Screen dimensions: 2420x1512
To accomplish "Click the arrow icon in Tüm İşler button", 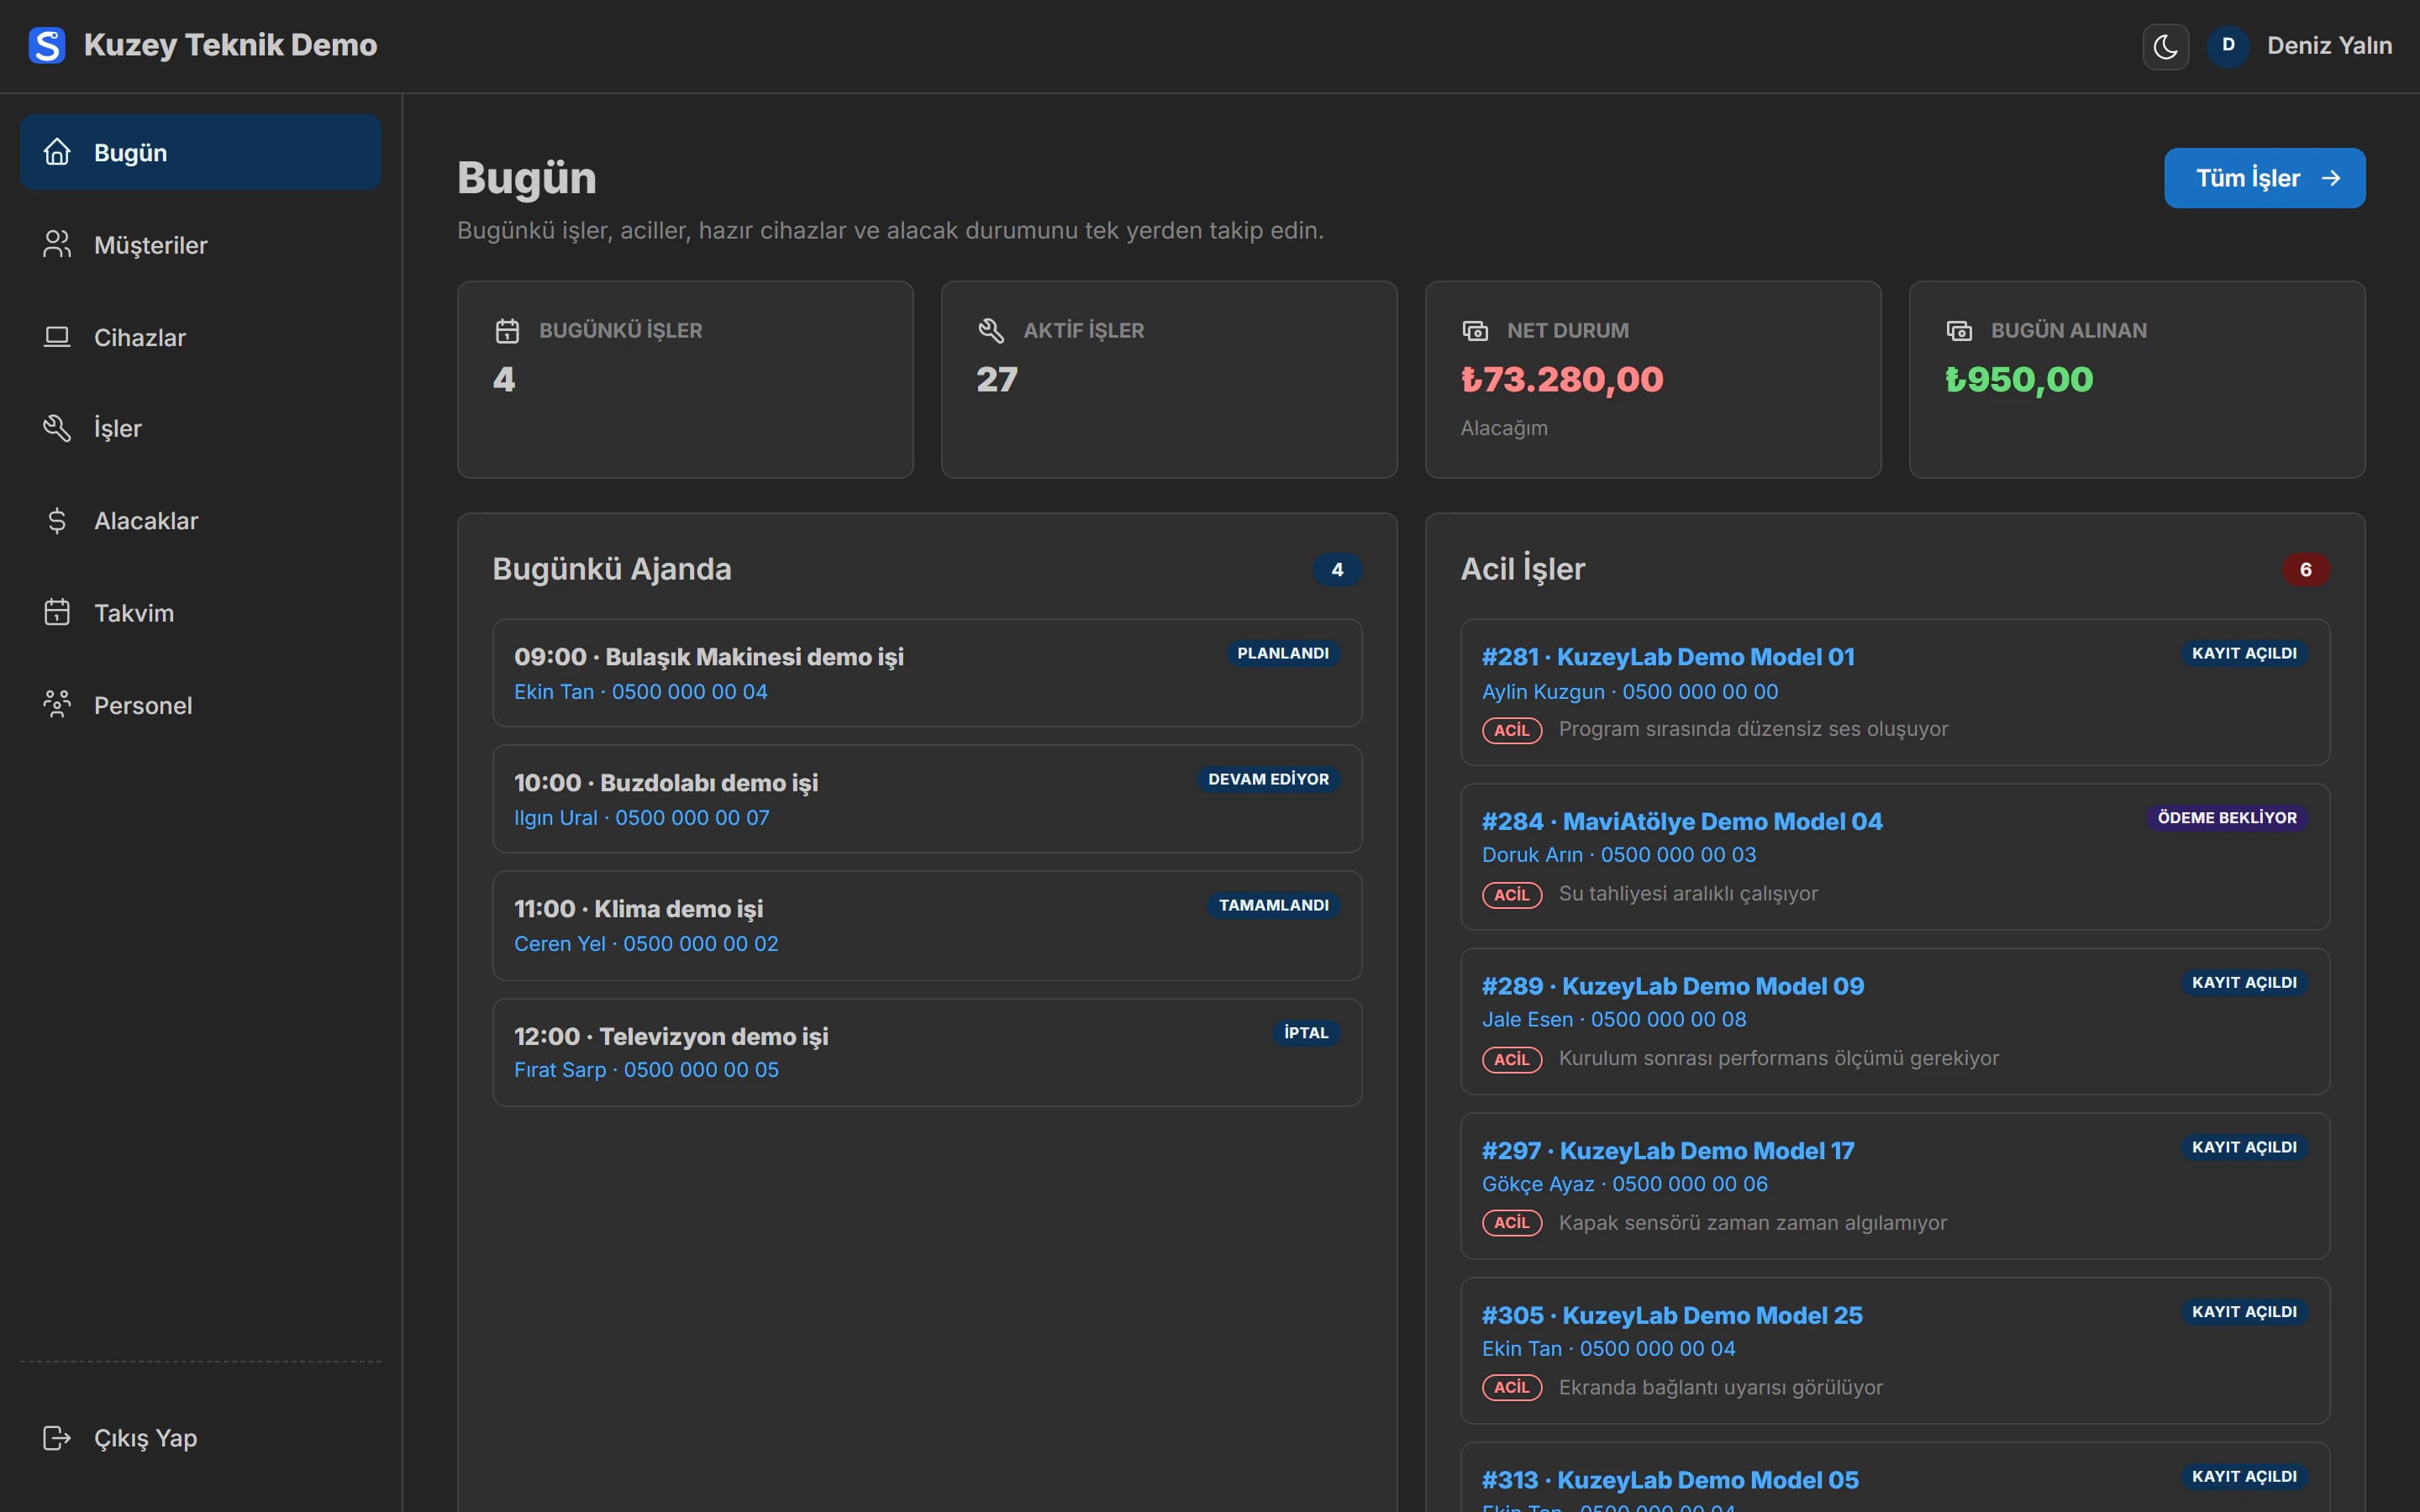I will tap(2331, 178).
